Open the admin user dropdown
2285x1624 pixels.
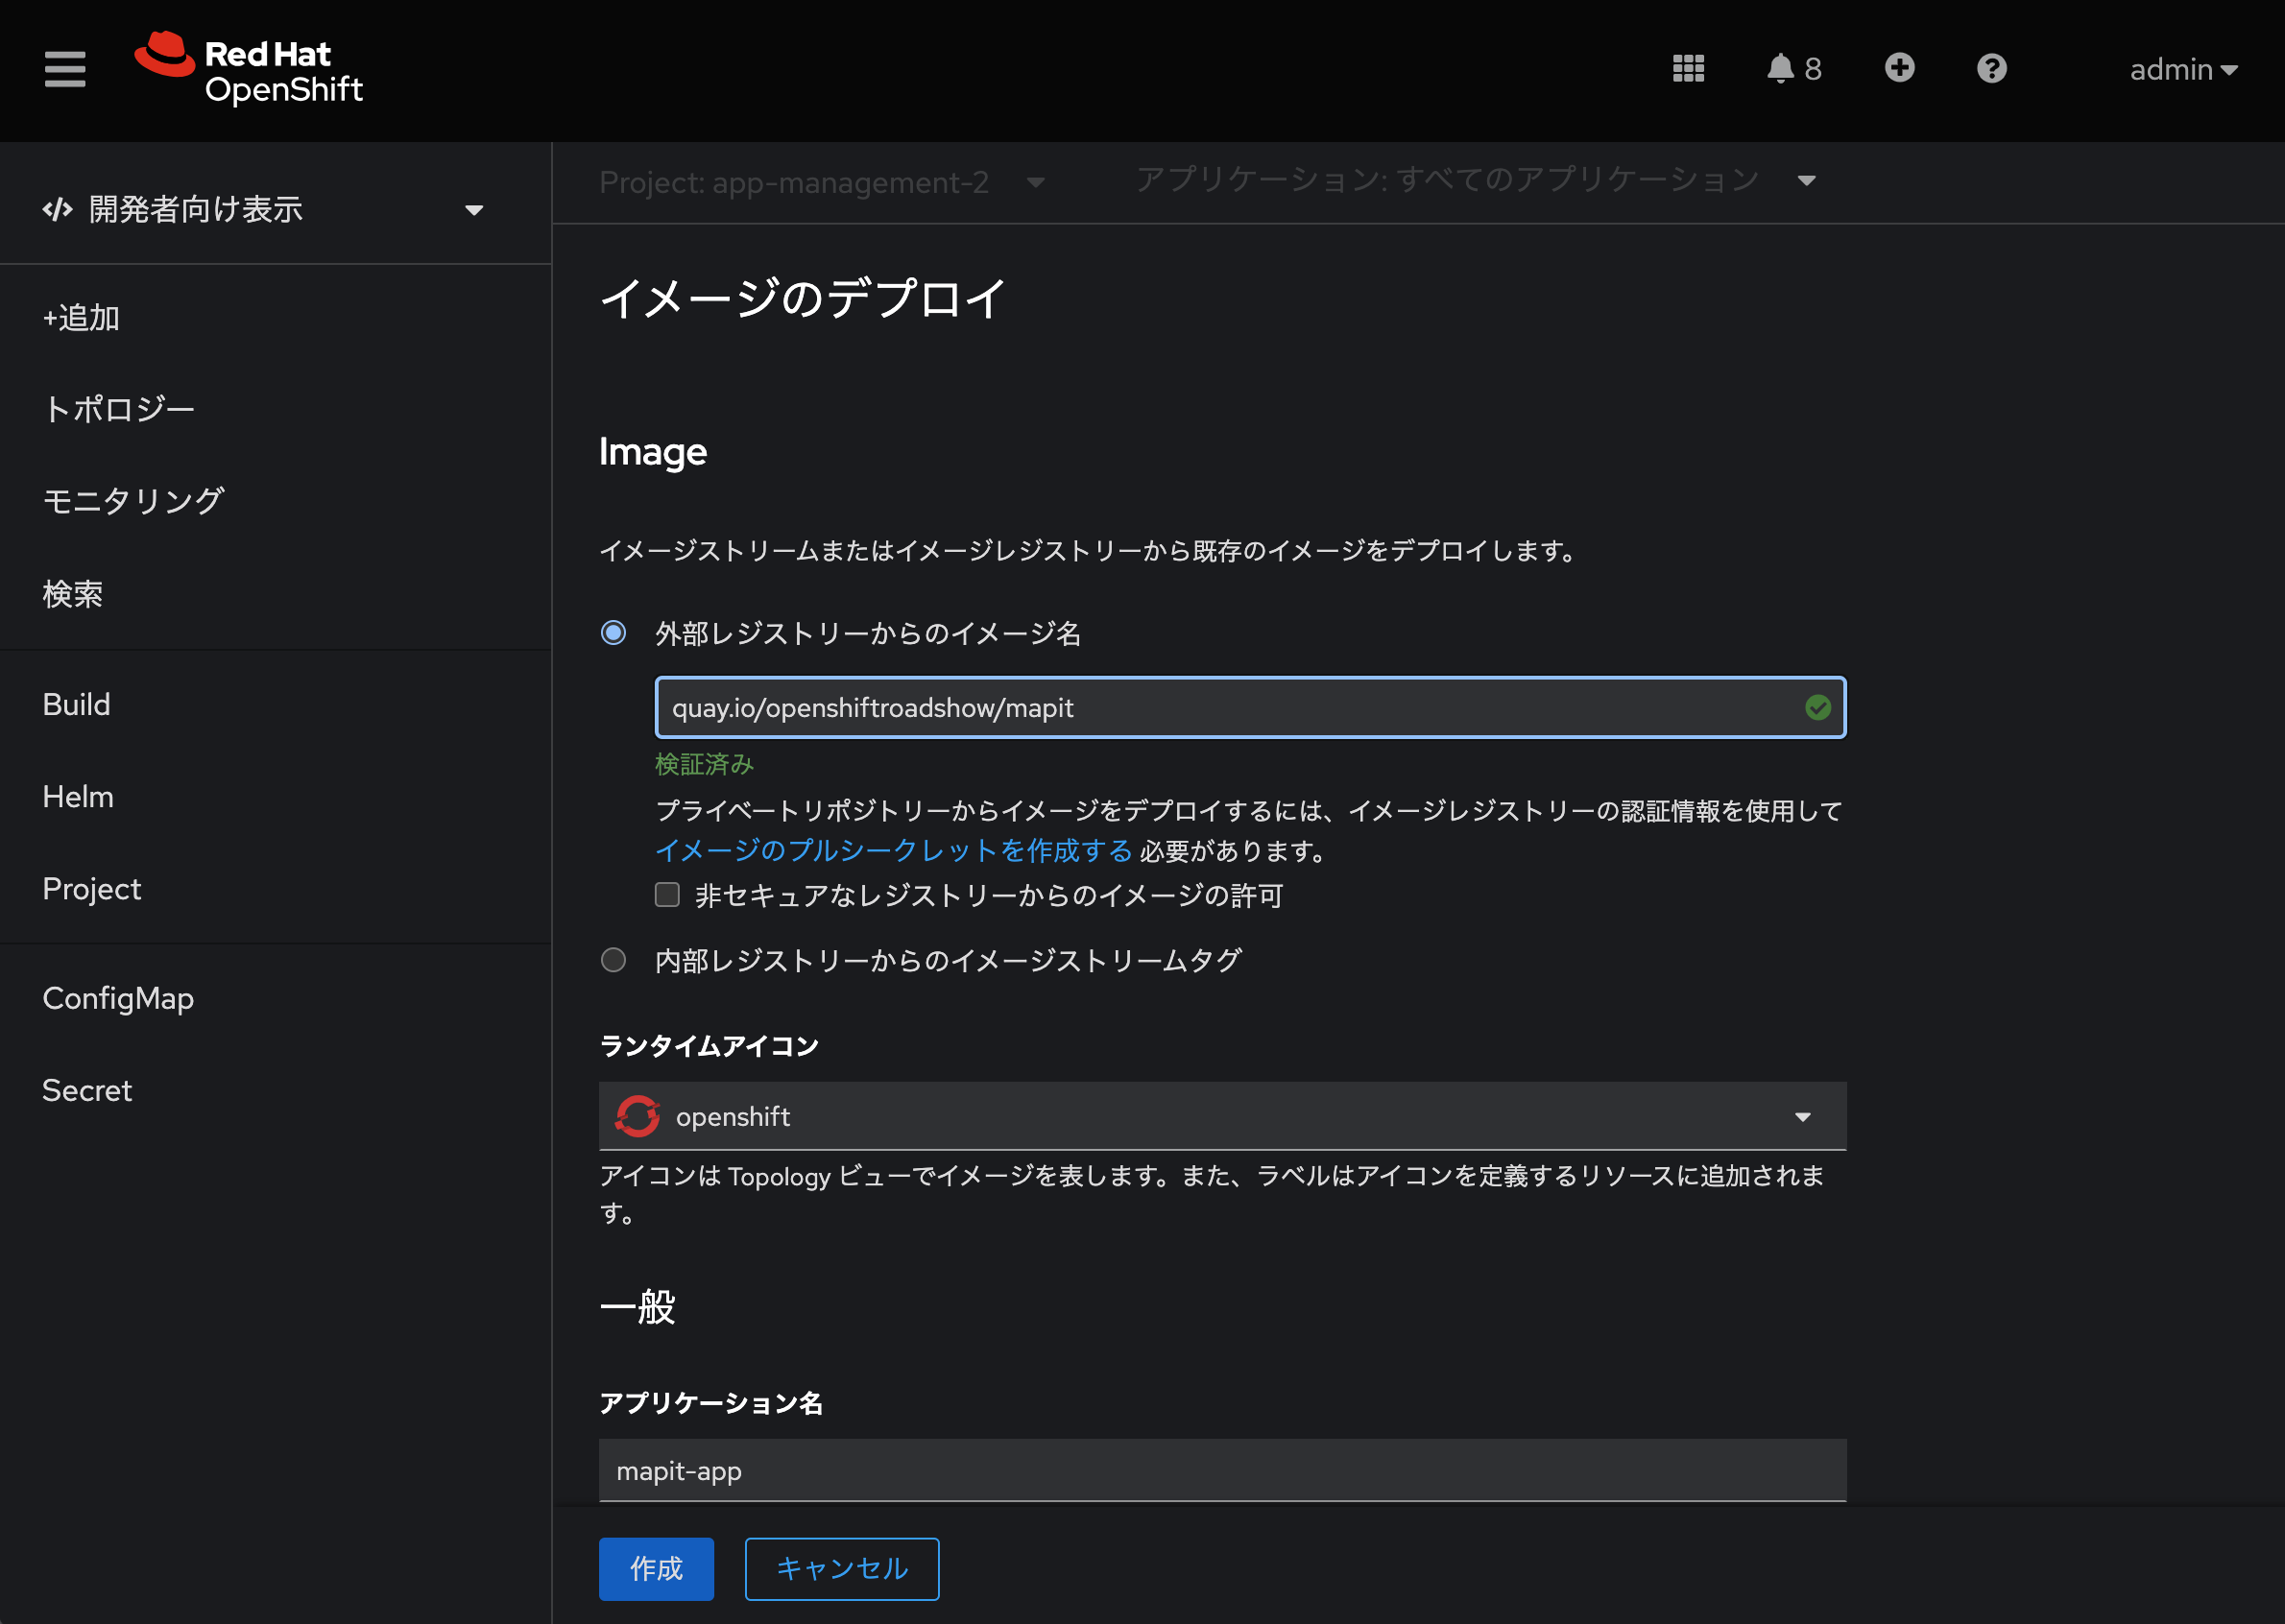(2183, 69)
